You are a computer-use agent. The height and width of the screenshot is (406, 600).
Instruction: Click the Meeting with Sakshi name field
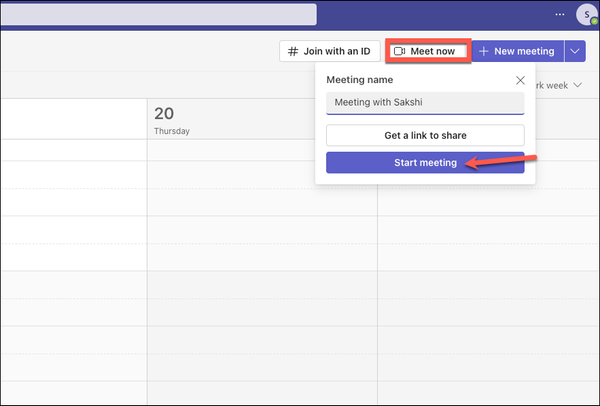[425, 104]
